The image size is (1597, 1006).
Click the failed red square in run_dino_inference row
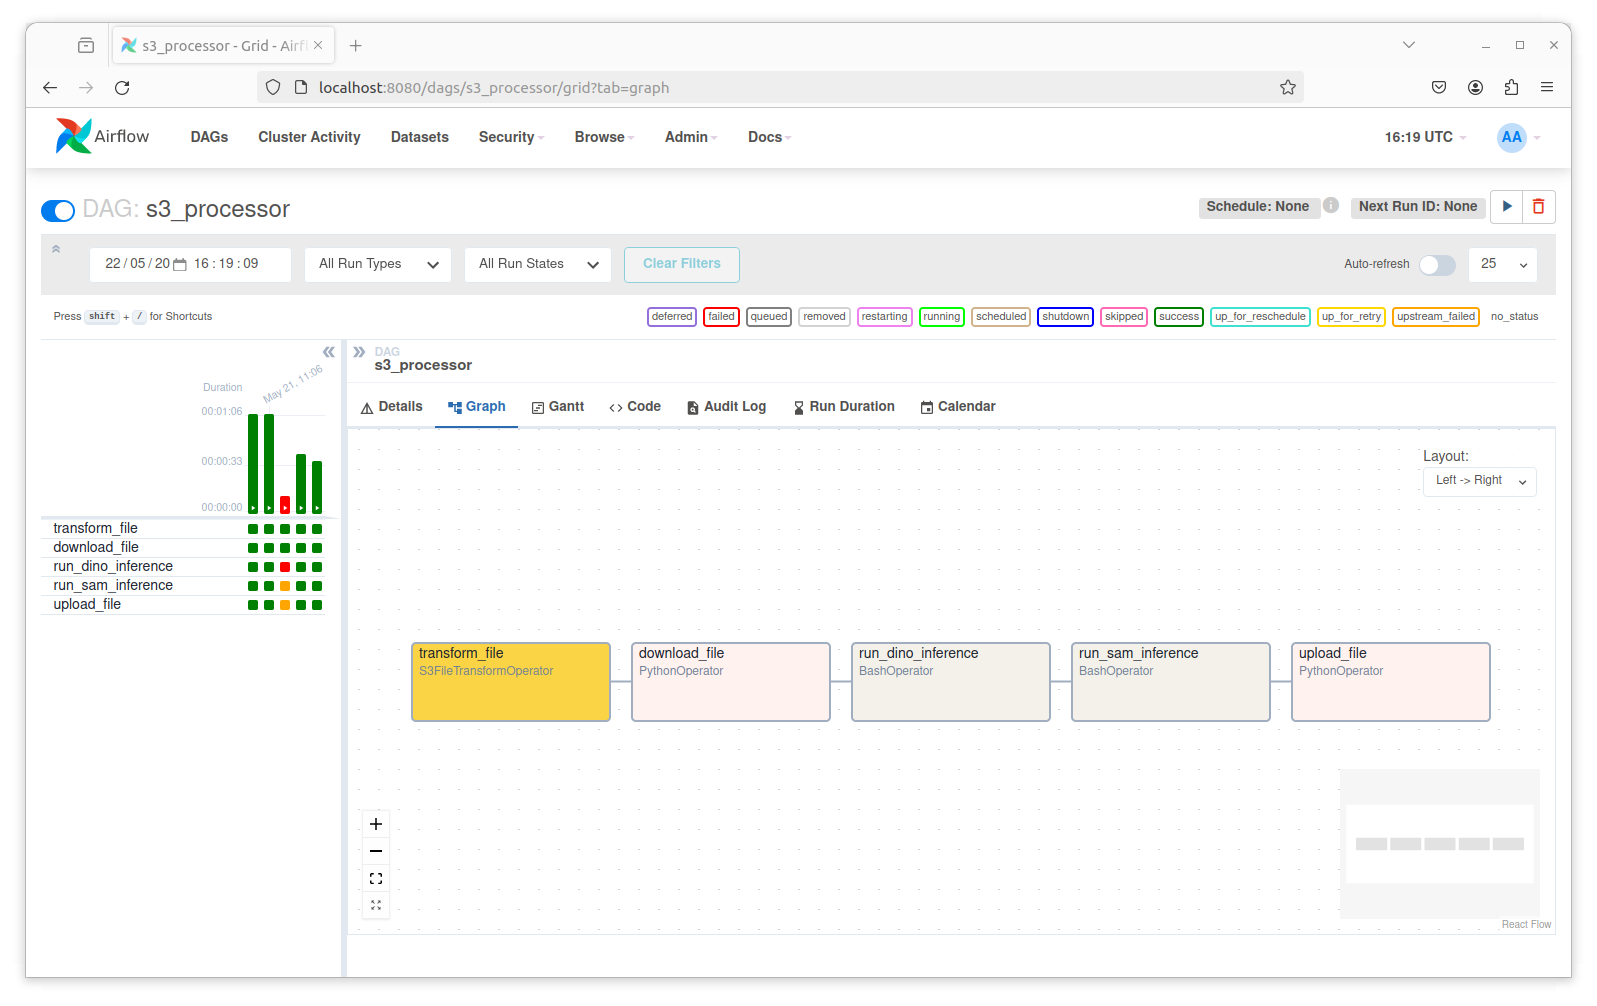pos(285,567)
